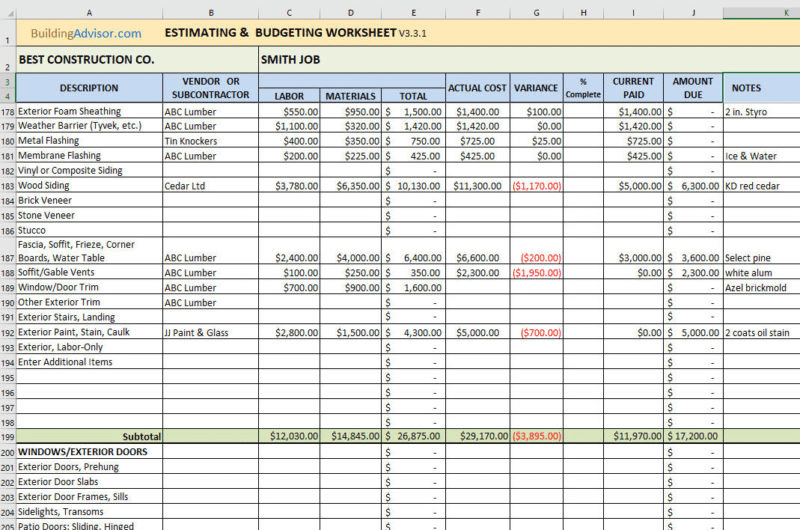This screenshot has width=800, height=530.
Task: Select subtotal labor $12,030.00 cell
Action: (x=289, y=436)
